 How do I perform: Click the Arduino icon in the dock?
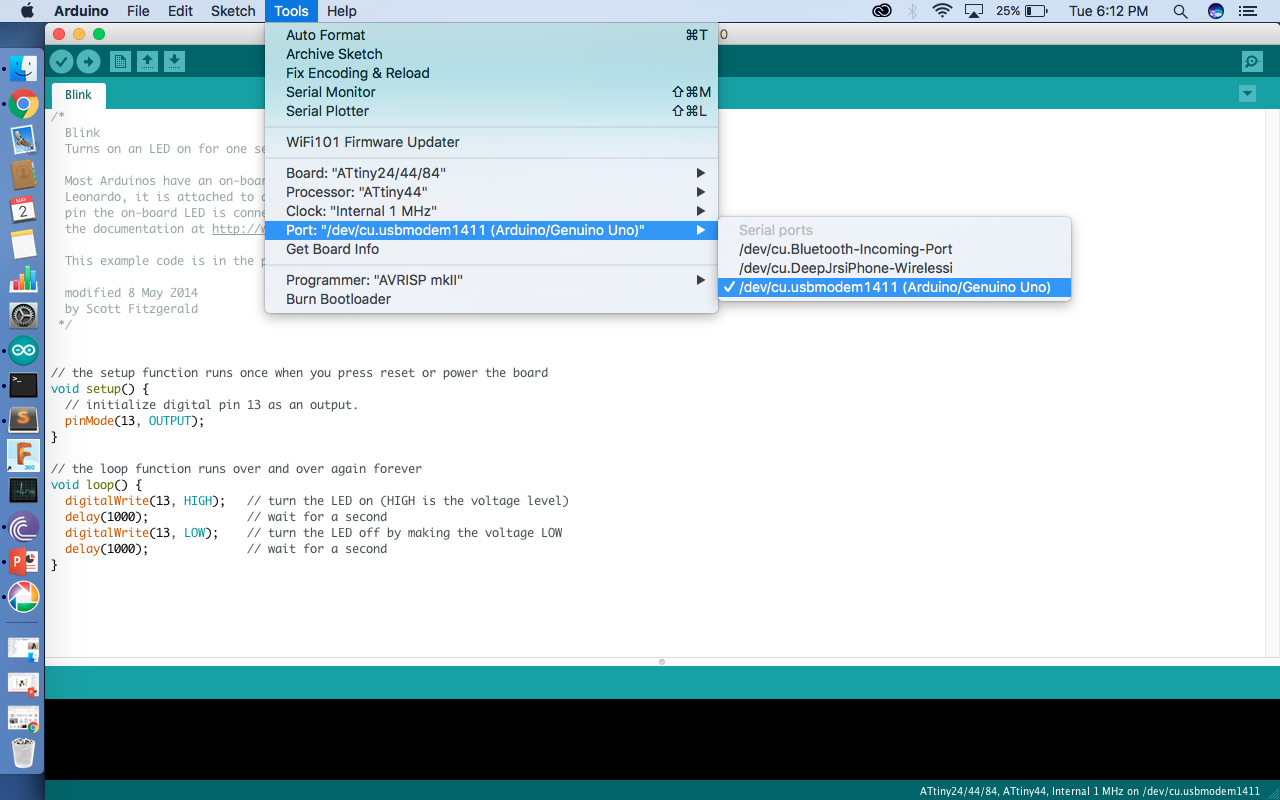tap(23, 351)
